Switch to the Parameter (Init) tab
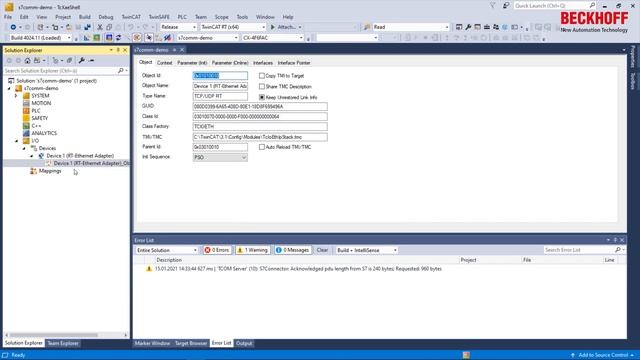This screenshot has height=360, width=640. coord(192,63)
